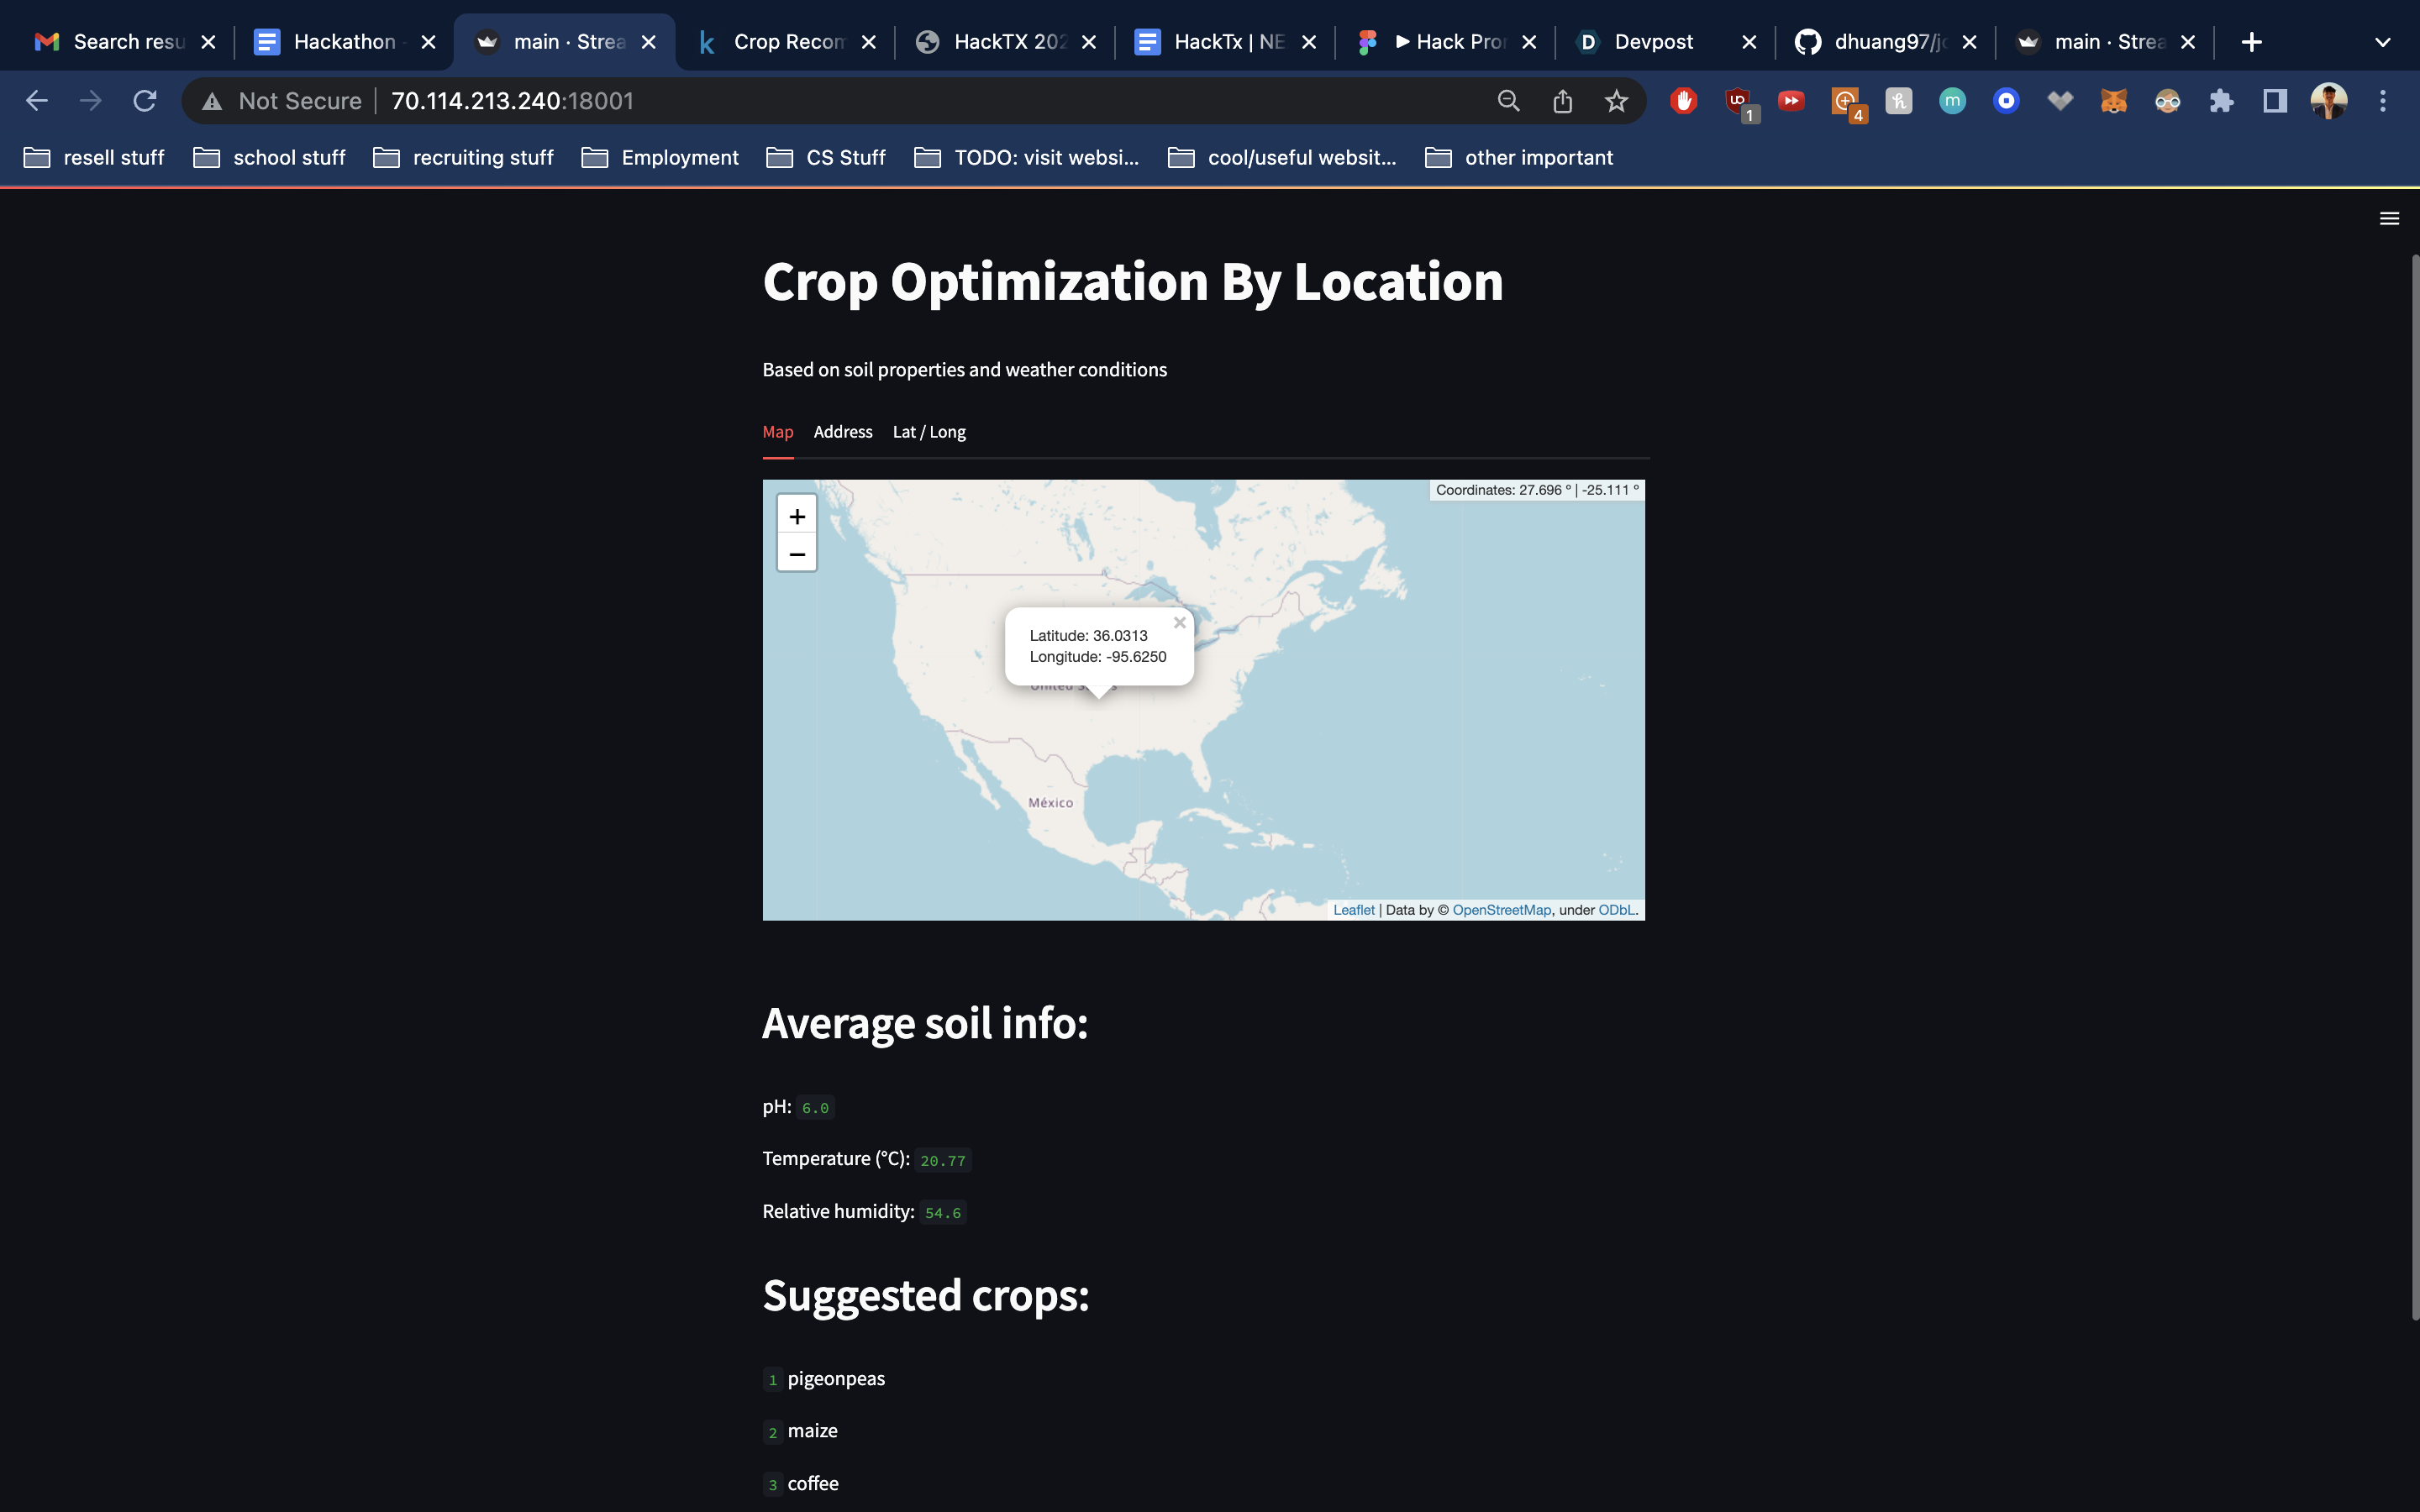The height and width of the screenshot is (1512, 2420).
Task: Open the Chrome three-dot menu
Action: (x=2383, y=101)
